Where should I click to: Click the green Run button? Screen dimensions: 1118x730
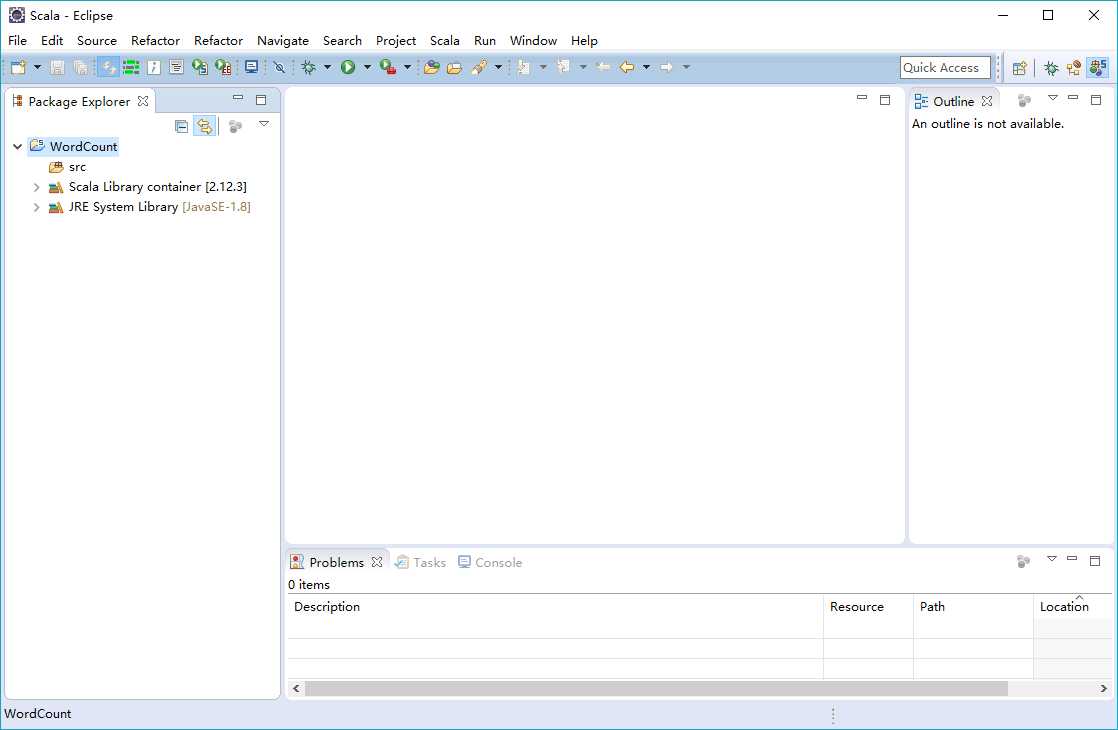[348, 67]
